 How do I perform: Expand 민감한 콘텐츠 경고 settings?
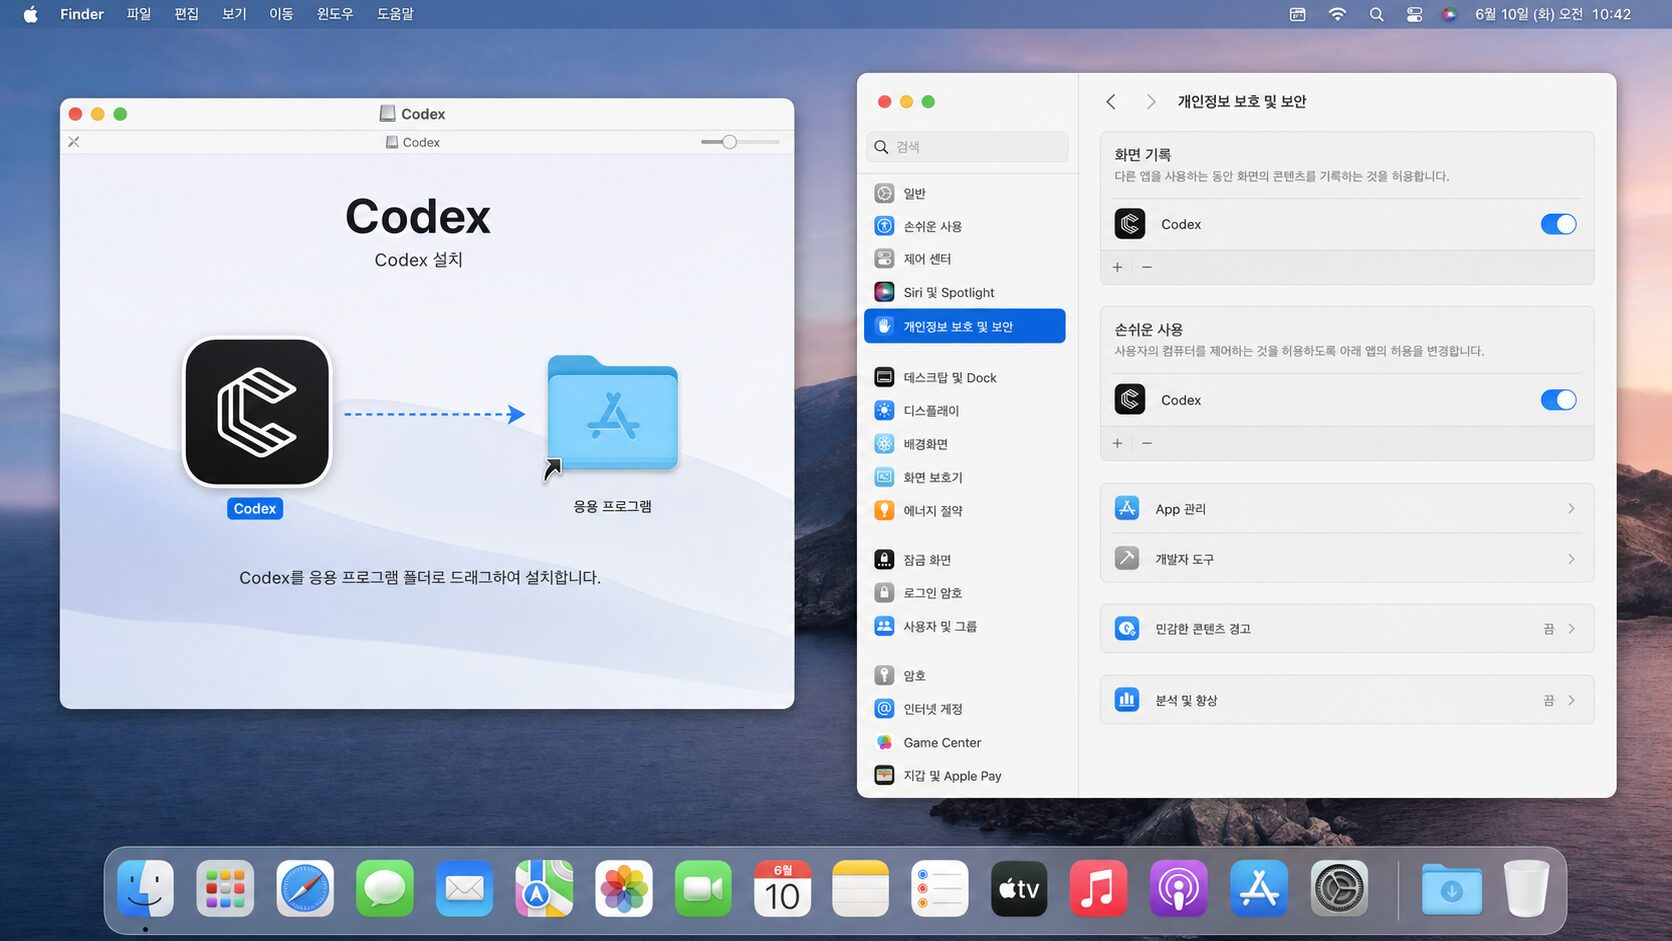pyautogui.click(x=1346, y=629)
